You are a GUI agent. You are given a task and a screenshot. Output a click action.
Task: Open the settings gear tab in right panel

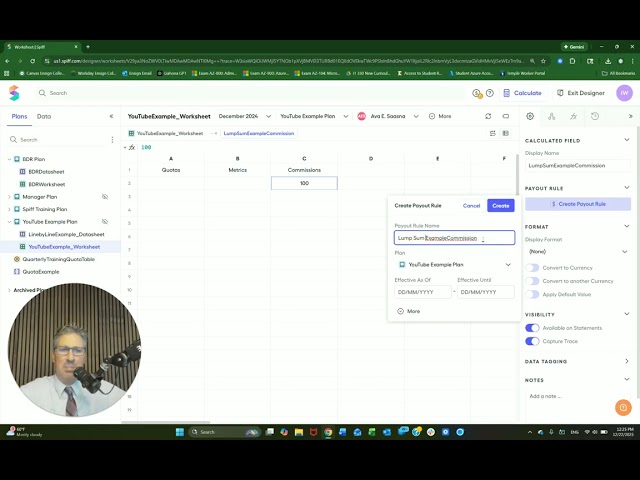tap(530, 116)
